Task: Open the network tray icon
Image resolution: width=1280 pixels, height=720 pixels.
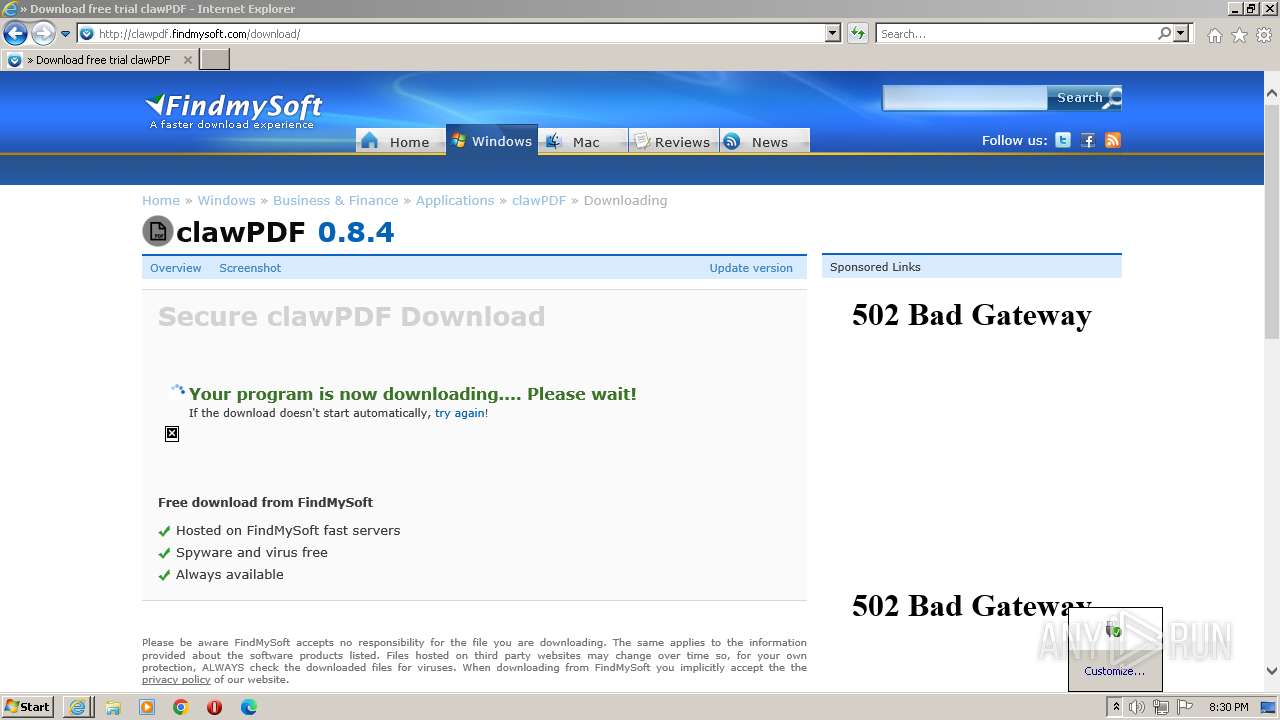Action: pyautogui.click(x=1160, y=707)
